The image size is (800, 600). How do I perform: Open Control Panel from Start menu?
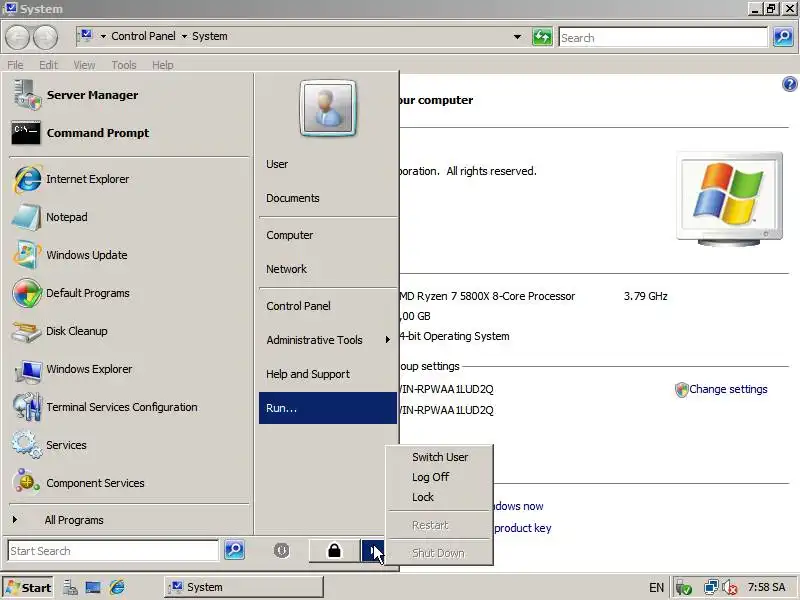click(328, 306)
